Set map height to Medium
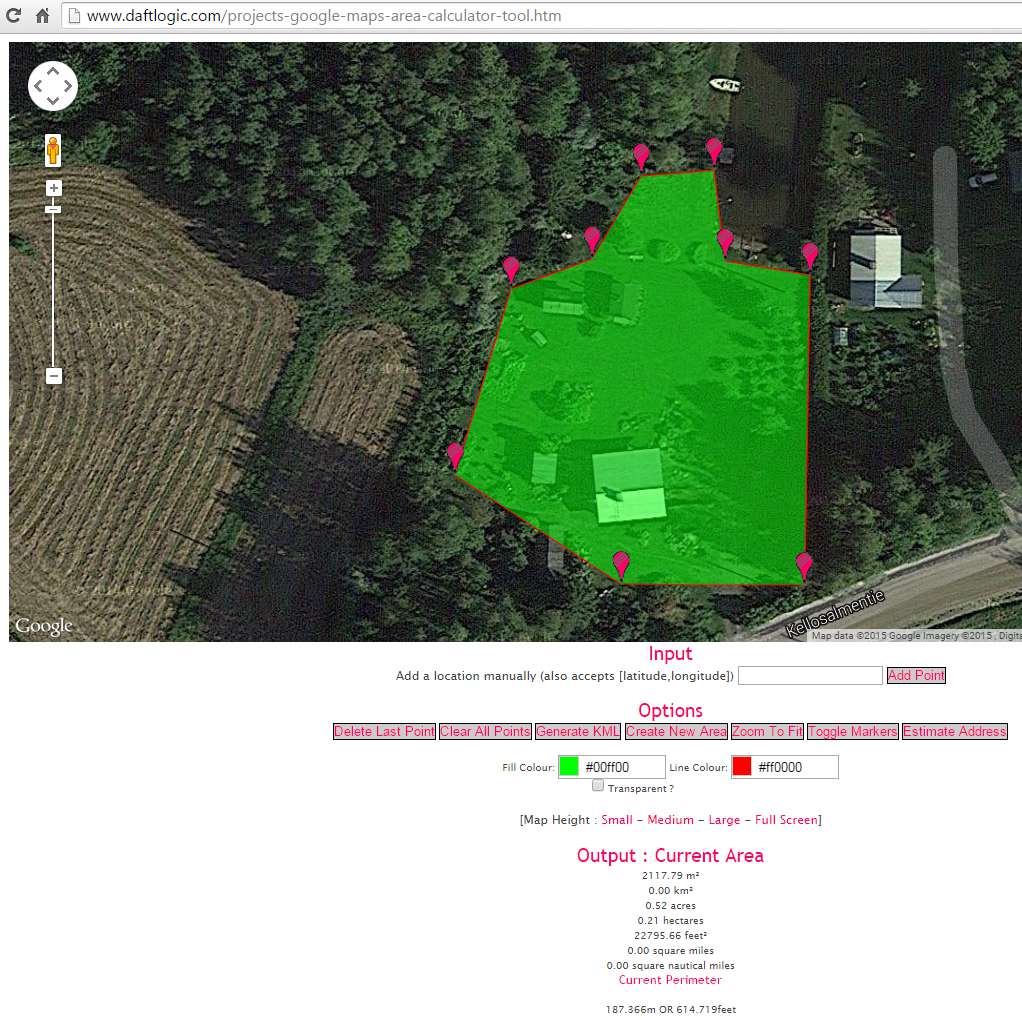Screen dimensions: 1022x1020 coord(670,820)
